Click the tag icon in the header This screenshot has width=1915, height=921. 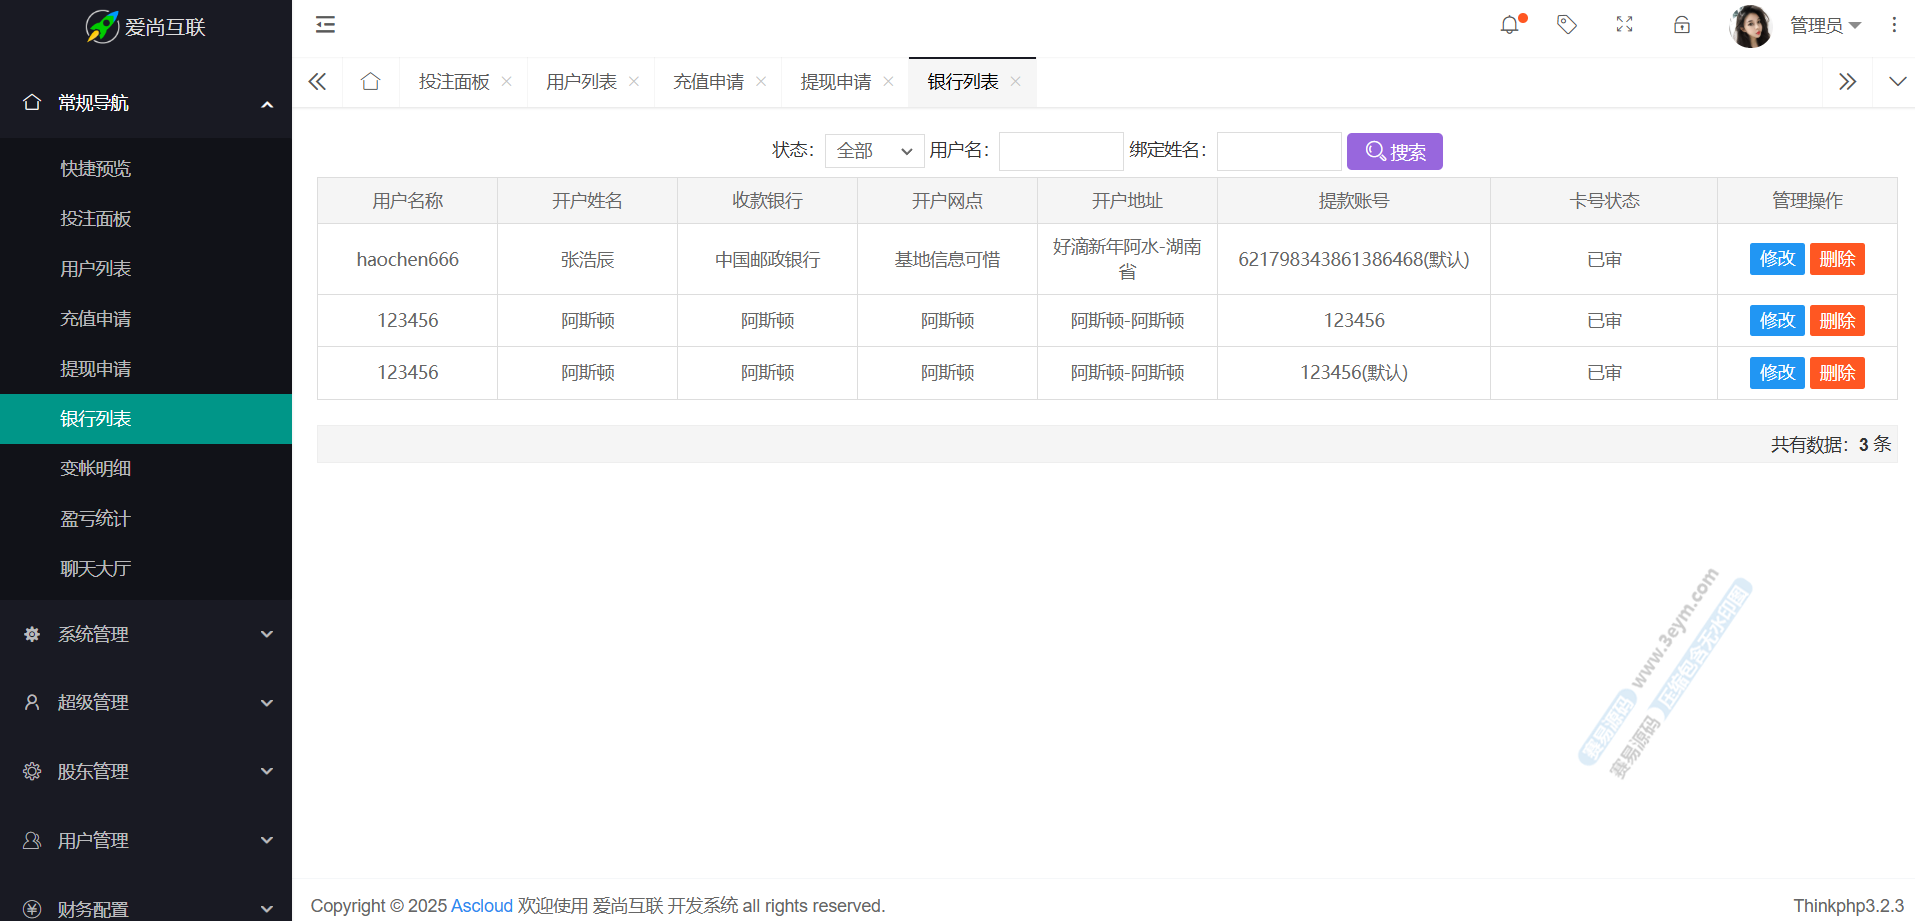[1567, 25]
